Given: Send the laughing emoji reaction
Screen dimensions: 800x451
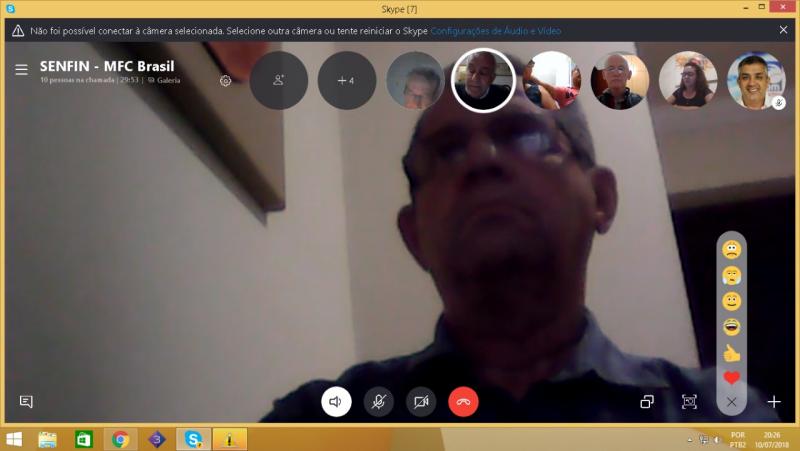Looking at the screenshot, I should point(731,327).
